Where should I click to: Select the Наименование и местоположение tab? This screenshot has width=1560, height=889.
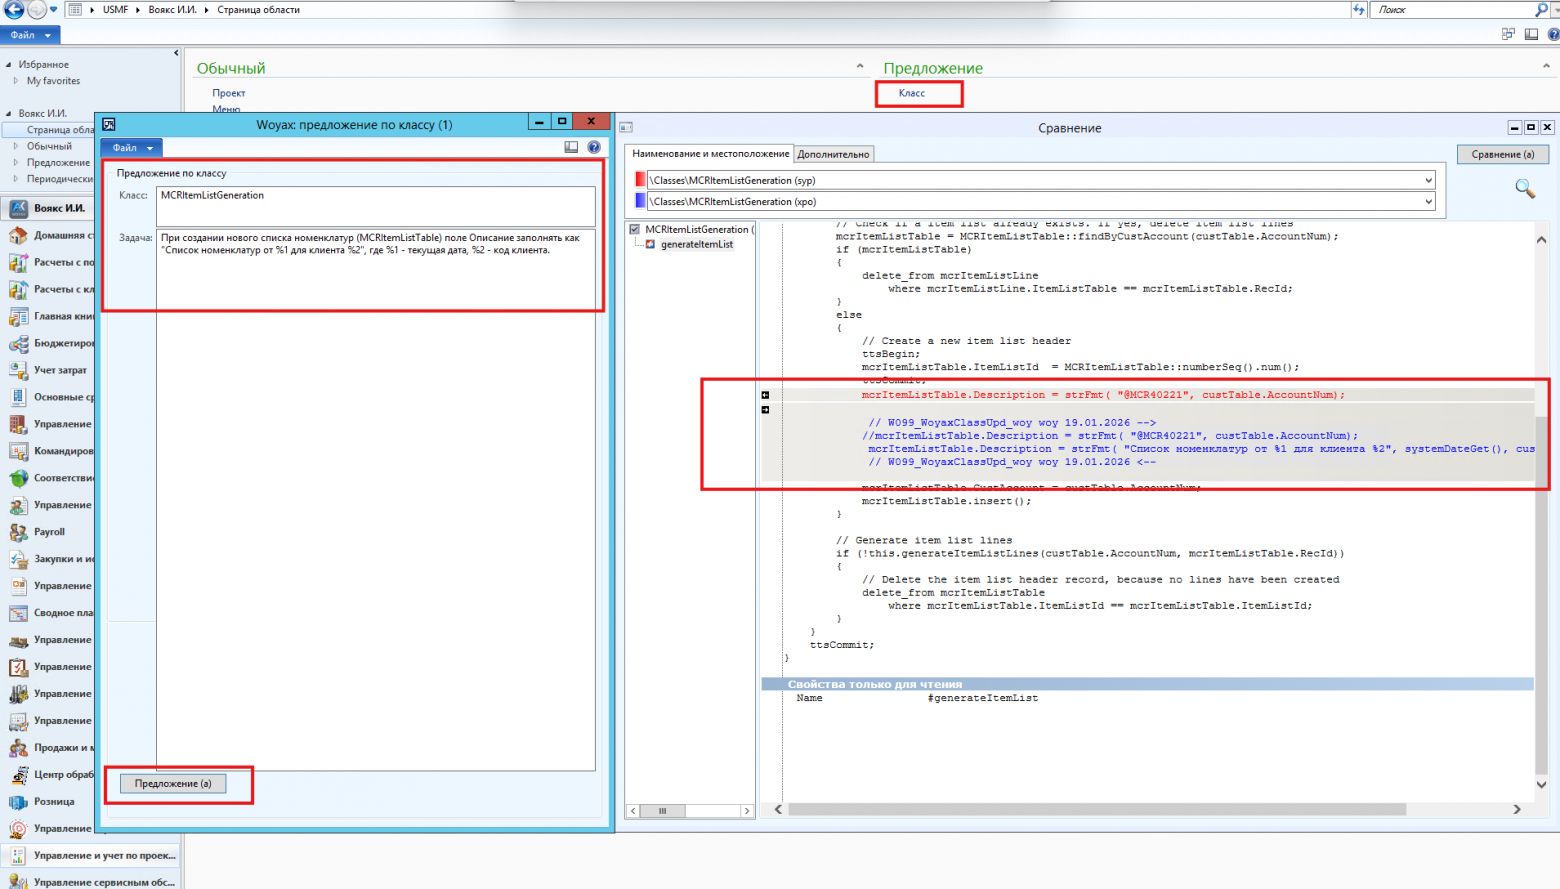[710, 154]
